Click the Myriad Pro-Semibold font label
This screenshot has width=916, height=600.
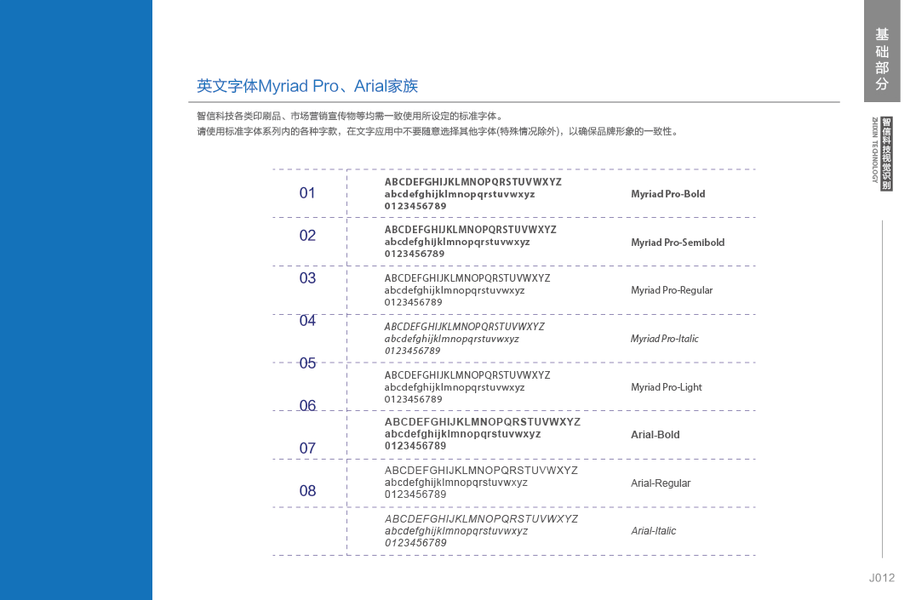[x=678, y=242]
